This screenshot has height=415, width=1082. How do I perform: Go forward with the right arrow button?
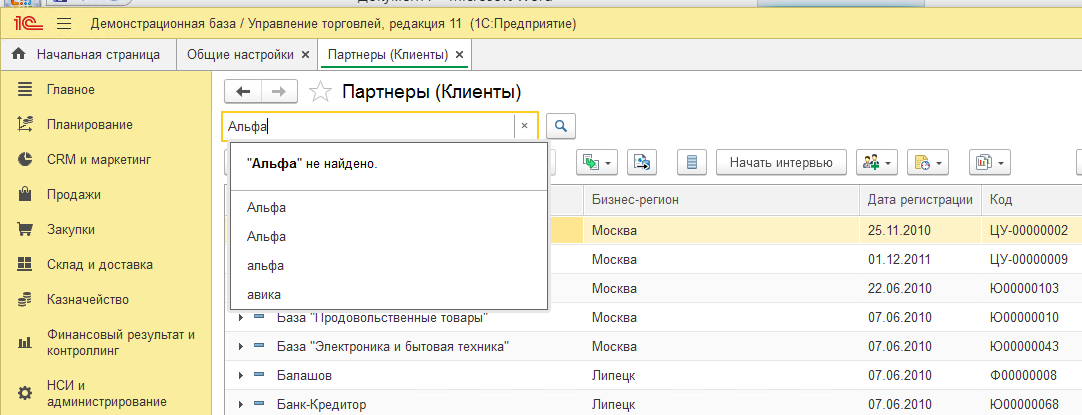[279, 91]
